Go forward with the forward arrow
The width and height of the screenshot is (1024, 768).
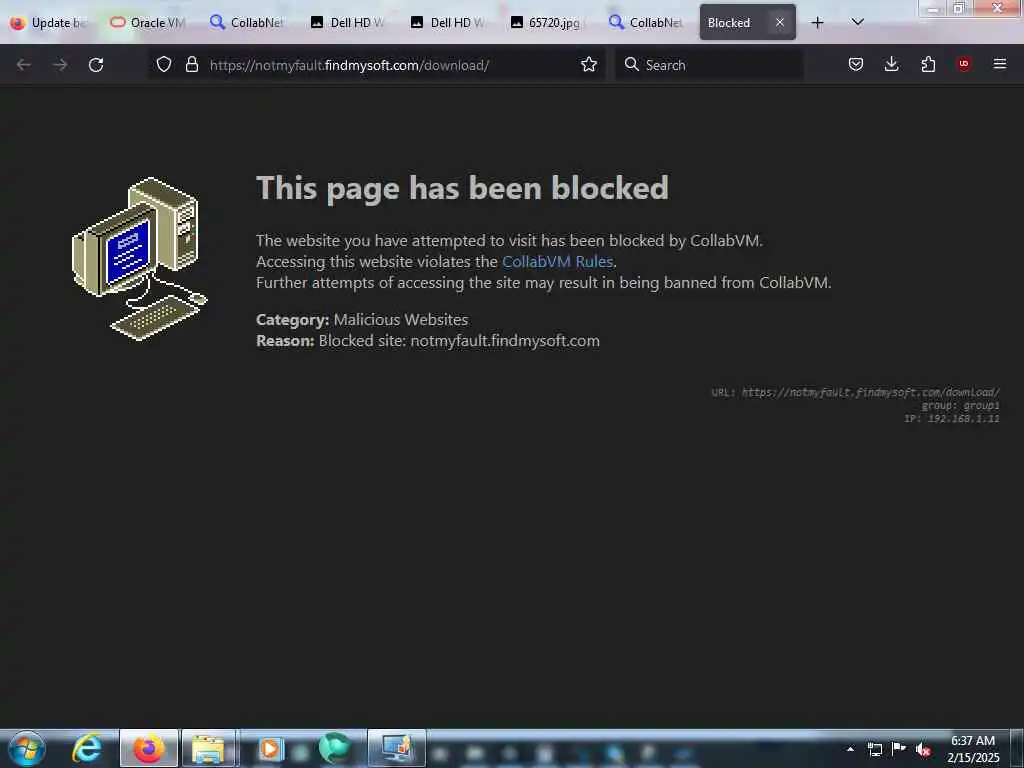[x=60, y=65]
